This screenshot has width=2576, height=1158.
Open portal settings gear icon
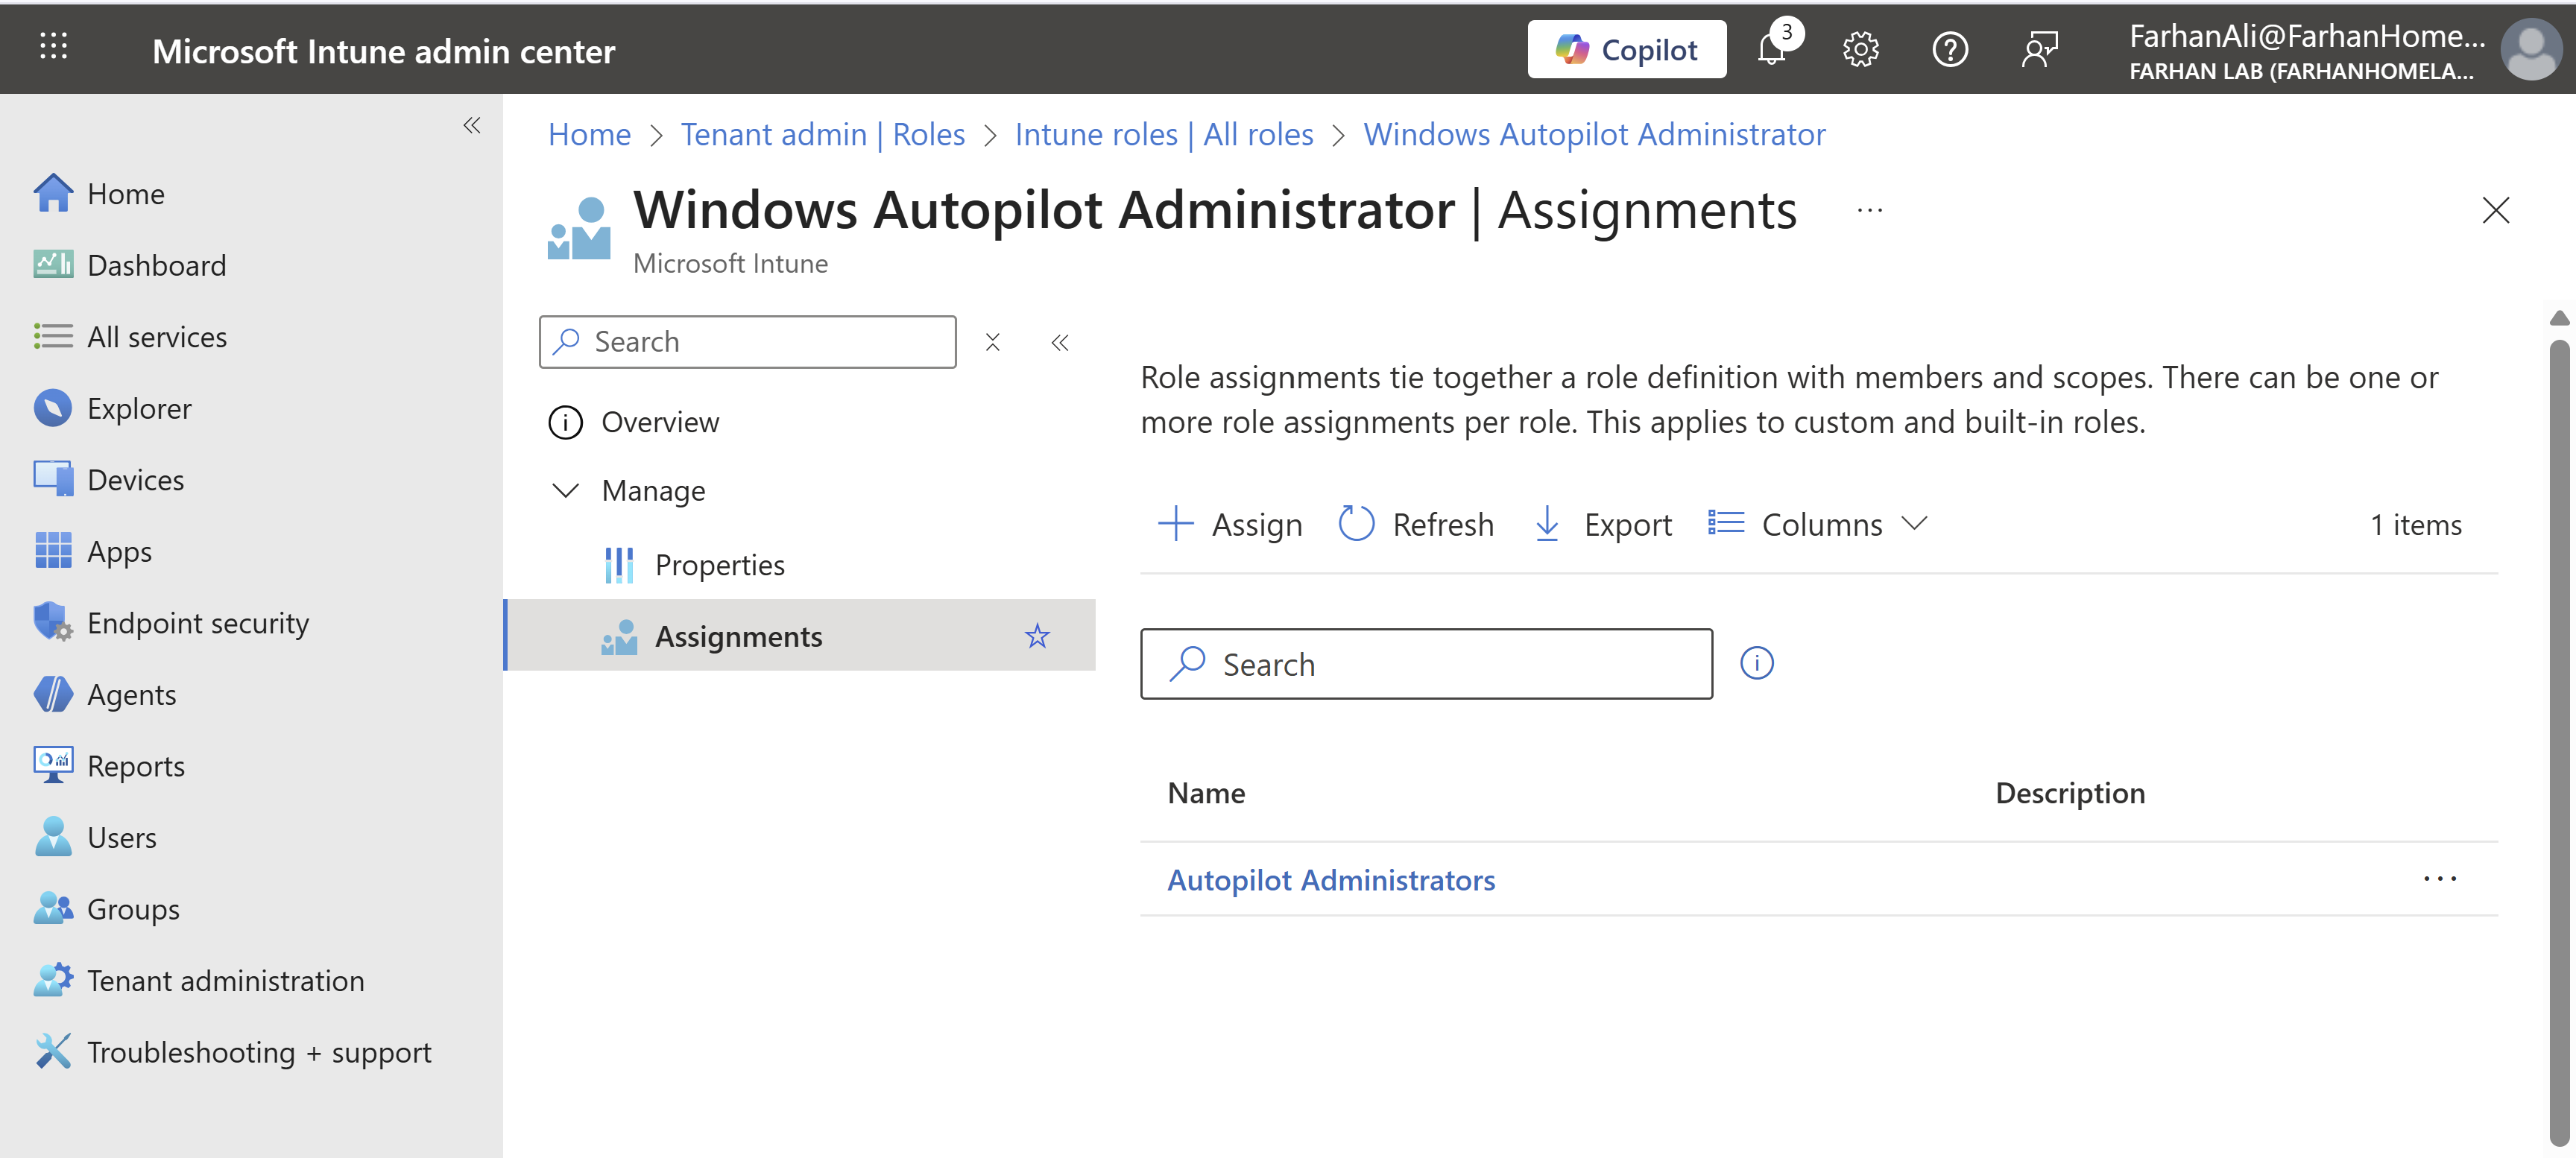[x=1860, y=49]
